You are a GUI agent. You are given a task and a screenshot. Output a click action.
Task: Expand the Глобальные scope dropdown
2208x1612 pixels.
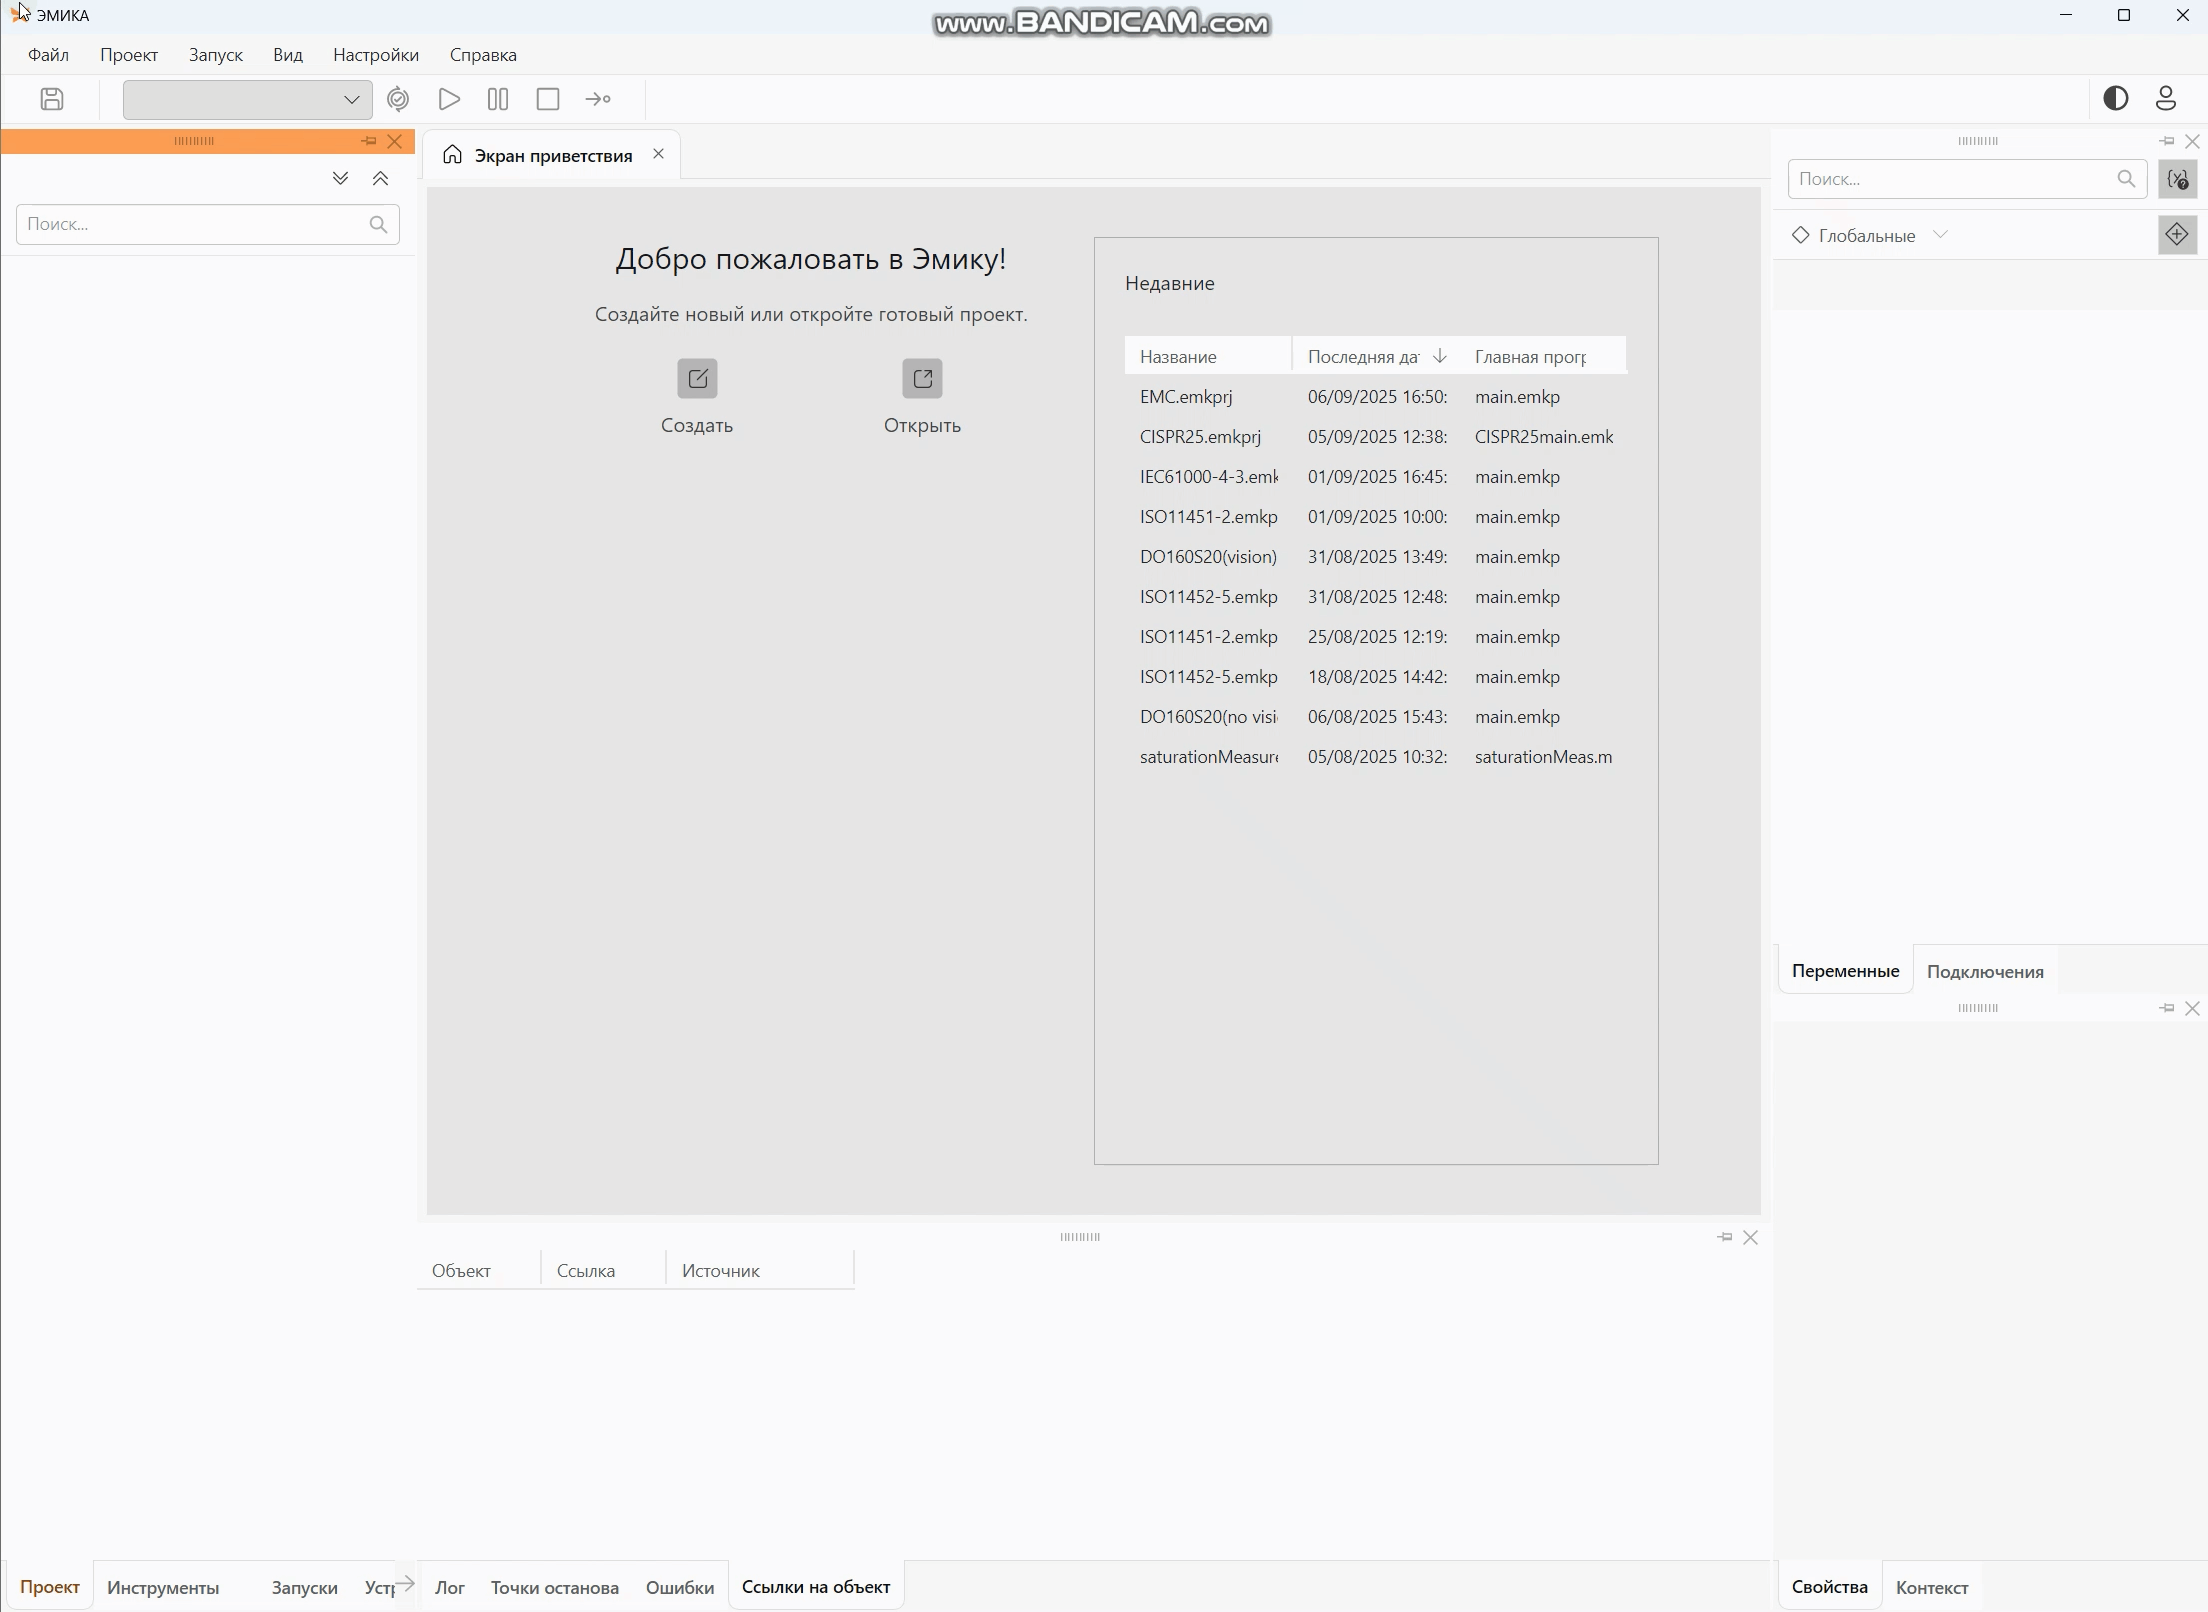point(1940,235)
